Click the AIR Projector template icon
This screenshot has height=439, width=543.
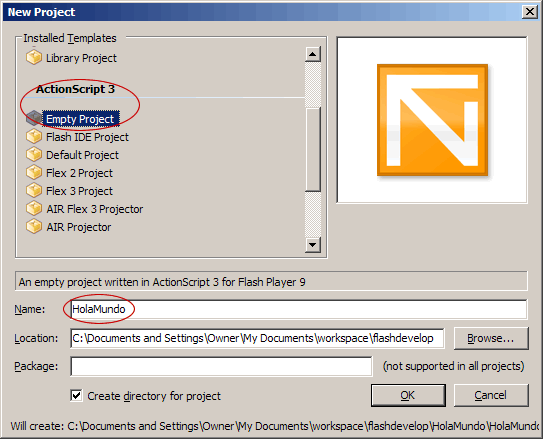coord(34,226)
